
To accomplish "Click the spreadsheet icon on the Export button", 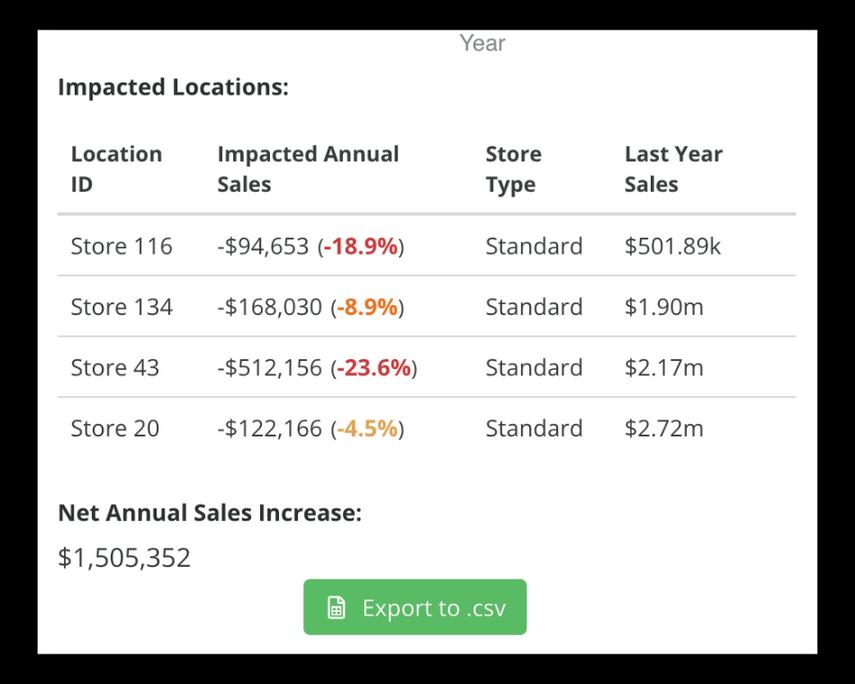I will (x=337, y=608).
